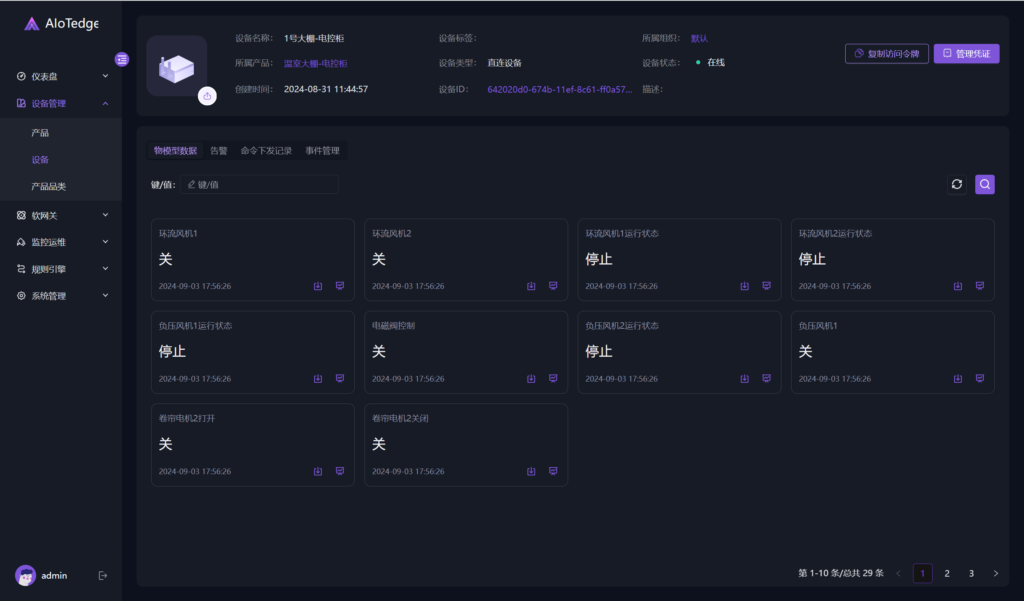Click the 复制访问令牌 button

[886, 54]
